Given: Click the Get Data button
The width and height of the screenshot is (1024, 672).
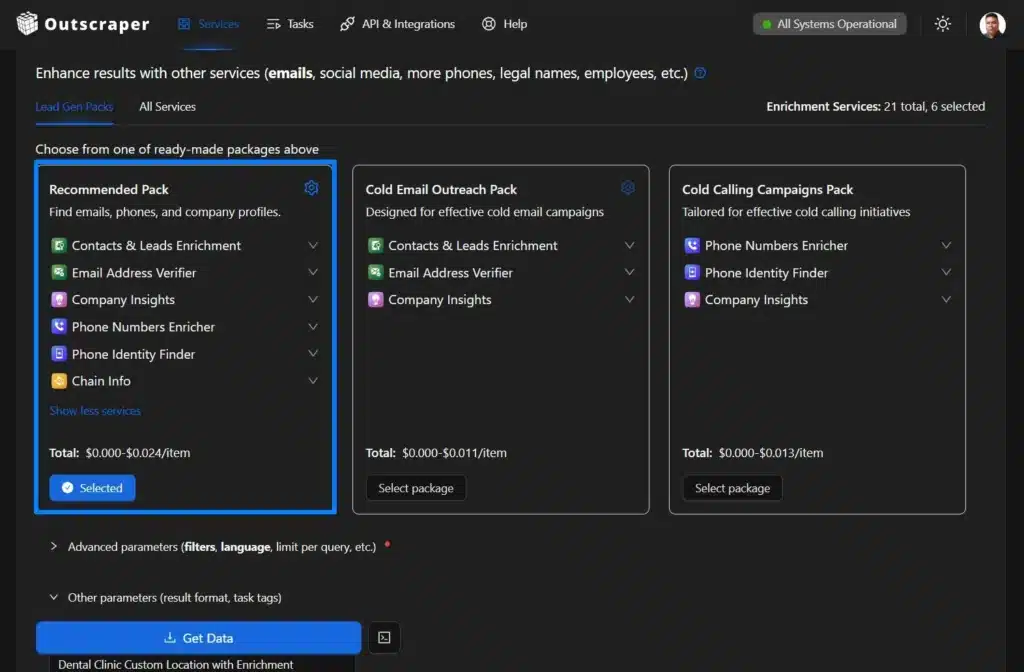Looking at the screenshot, I should click(198, 637).
